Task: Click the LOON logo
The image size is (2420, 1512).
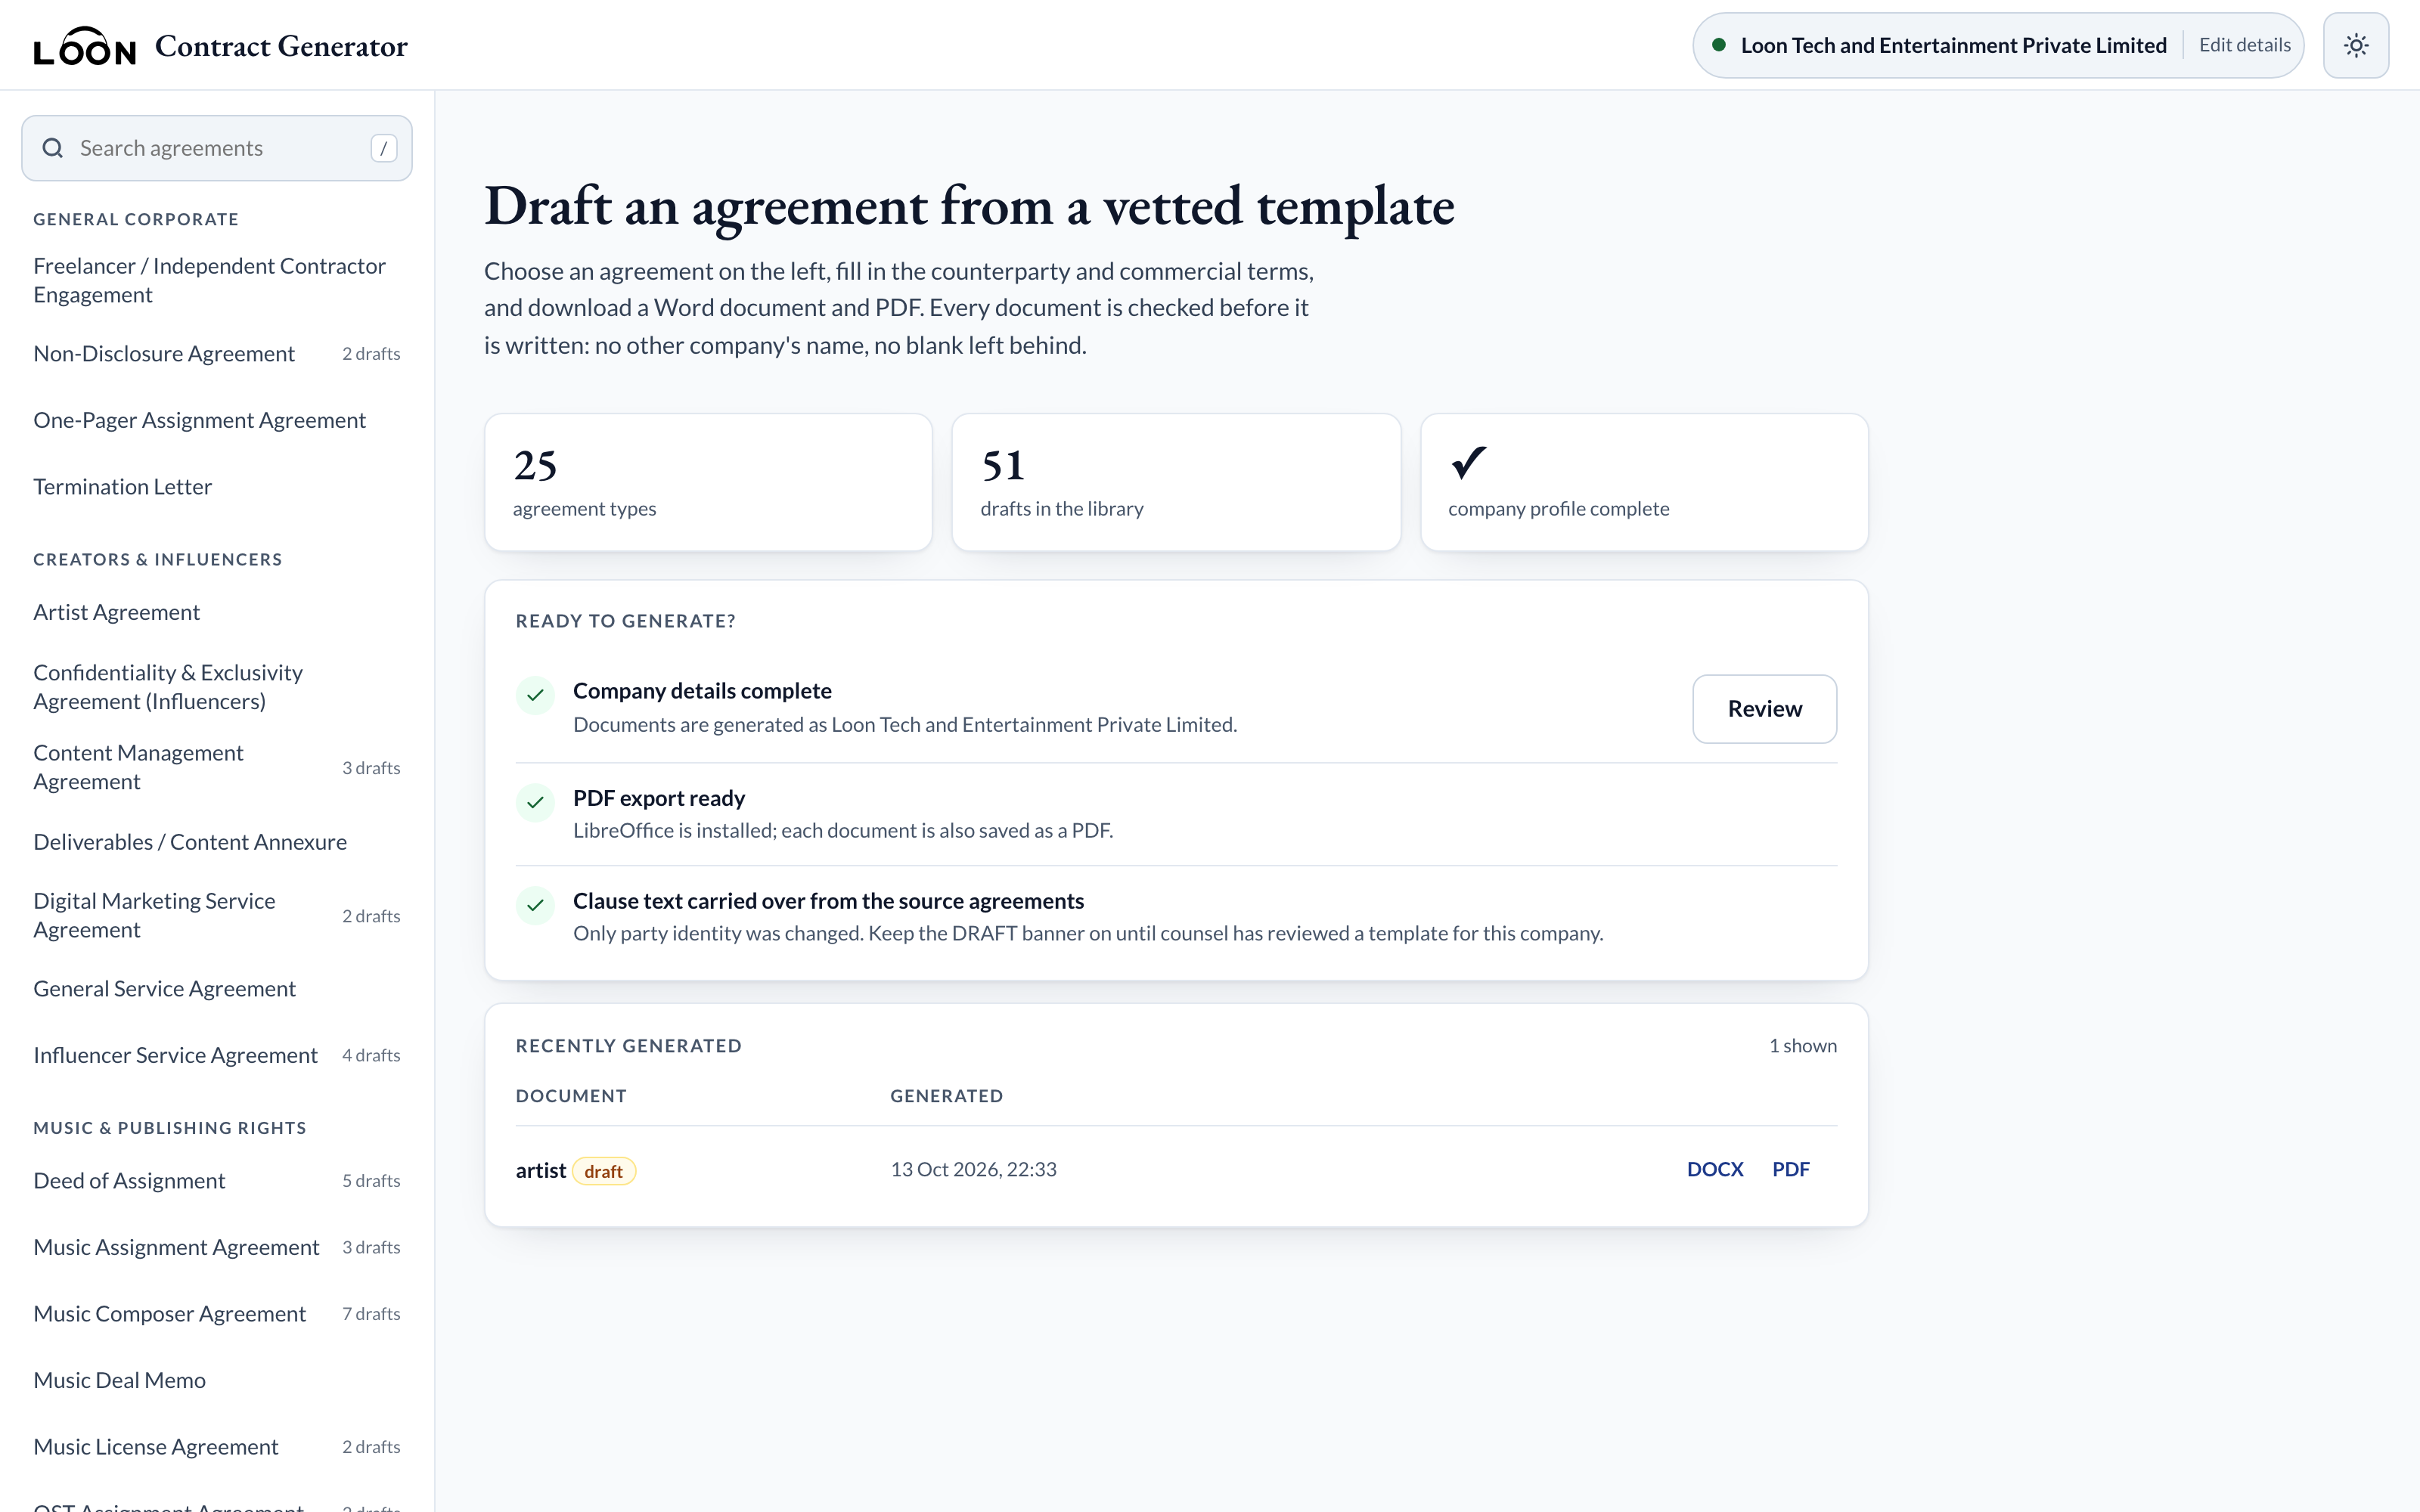Action: (84, 46)
